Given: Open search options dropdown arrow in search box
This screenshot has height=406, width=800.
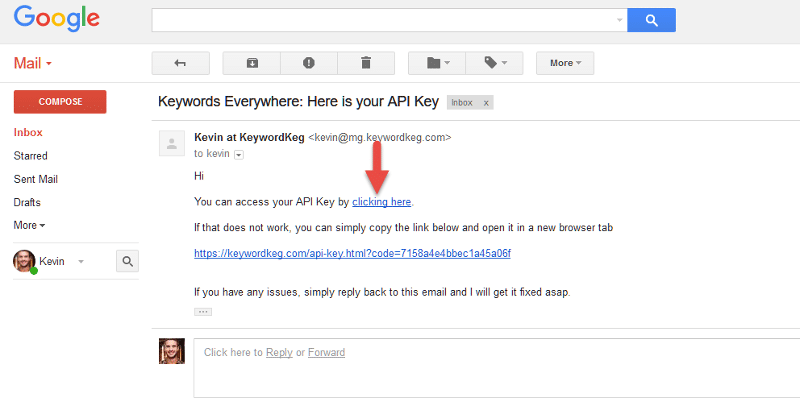Looking at the screenshot, I should [619, 20].
